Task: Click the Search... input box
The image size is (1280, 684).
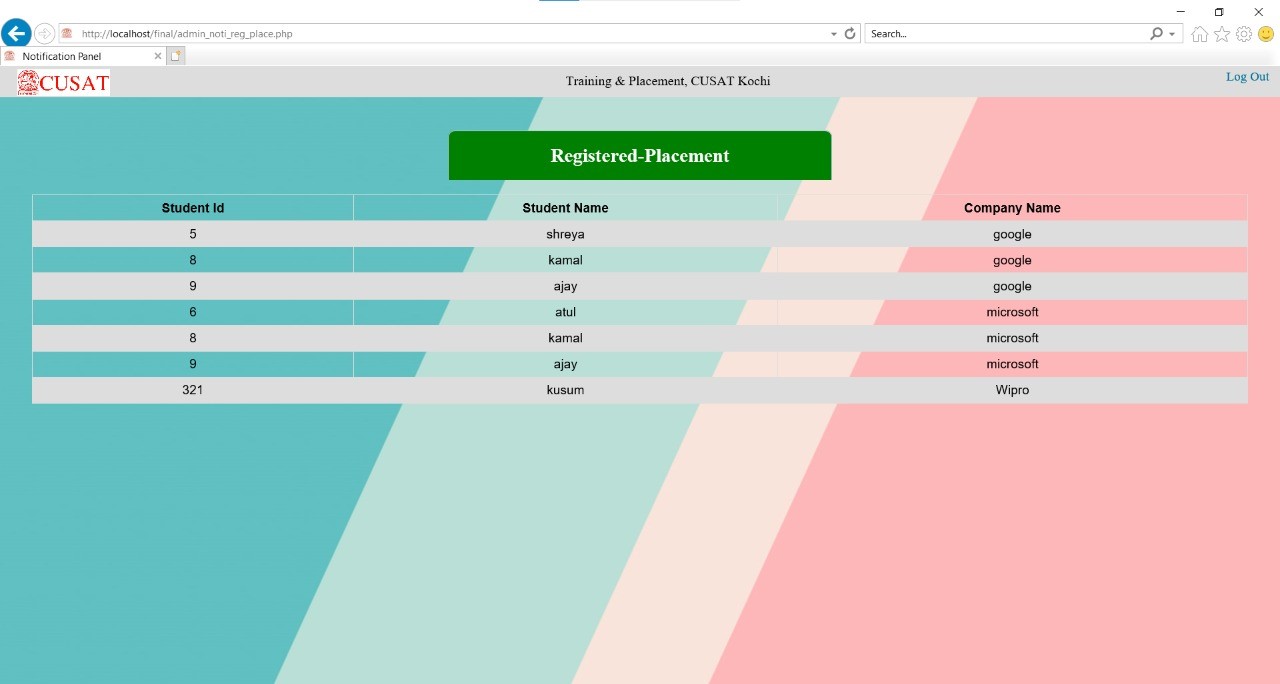Action: (x=1007, y=33)
